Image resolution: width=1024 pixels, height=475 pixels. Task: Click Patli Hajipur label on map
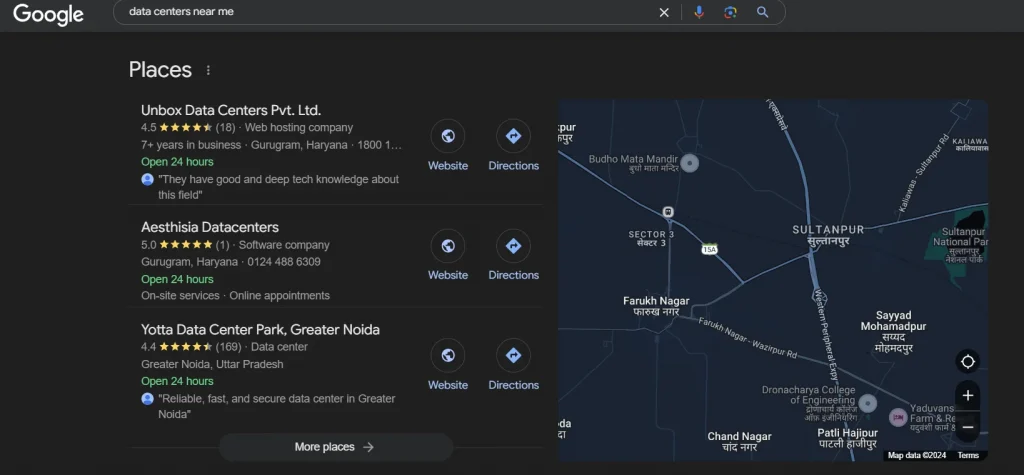848,438
